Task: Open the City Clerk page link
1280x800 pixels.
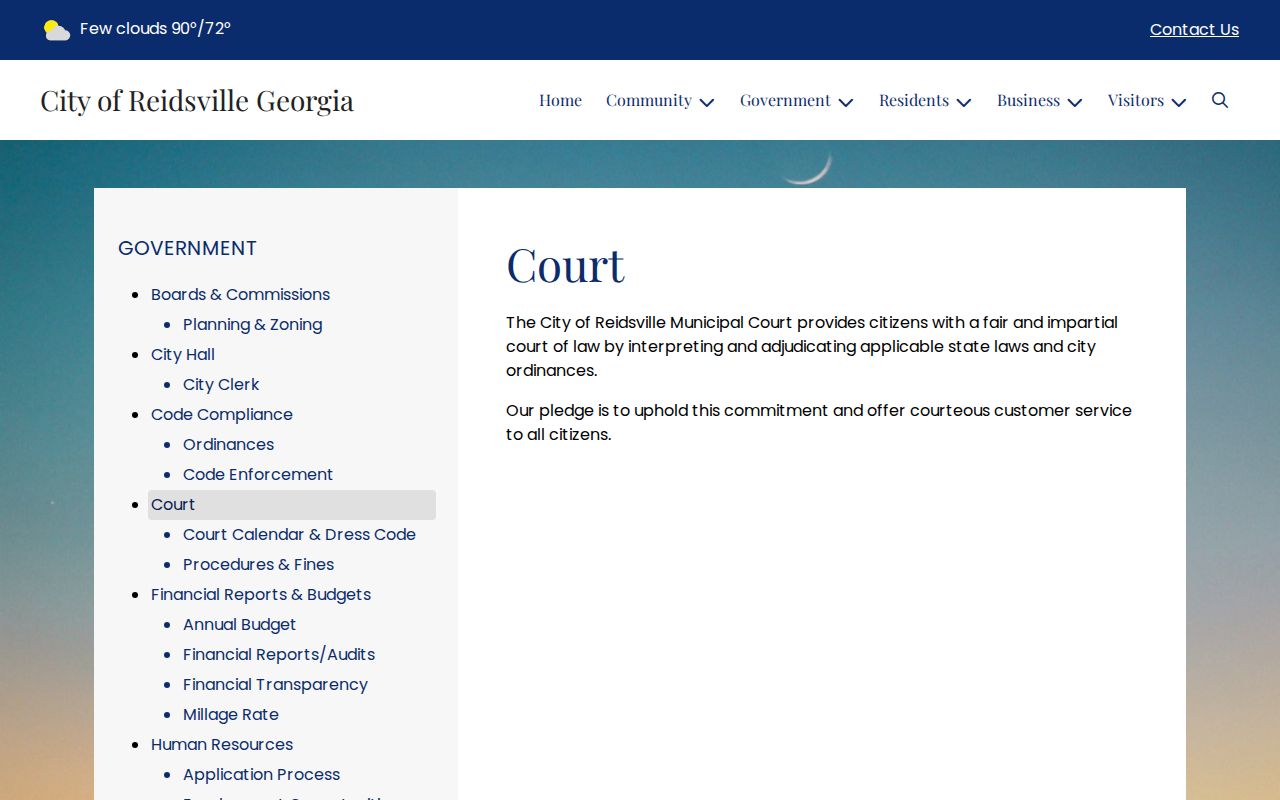Action: [x=221, y=384]
